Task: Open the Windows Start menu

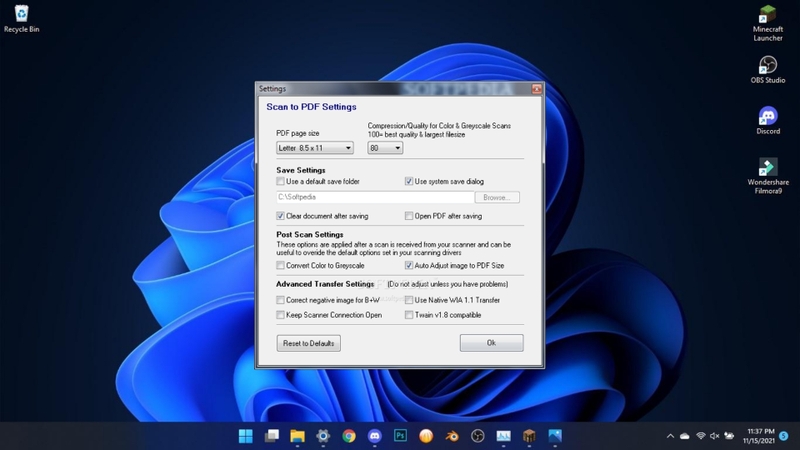Action: pyautogui.click(x=245, y=436)
